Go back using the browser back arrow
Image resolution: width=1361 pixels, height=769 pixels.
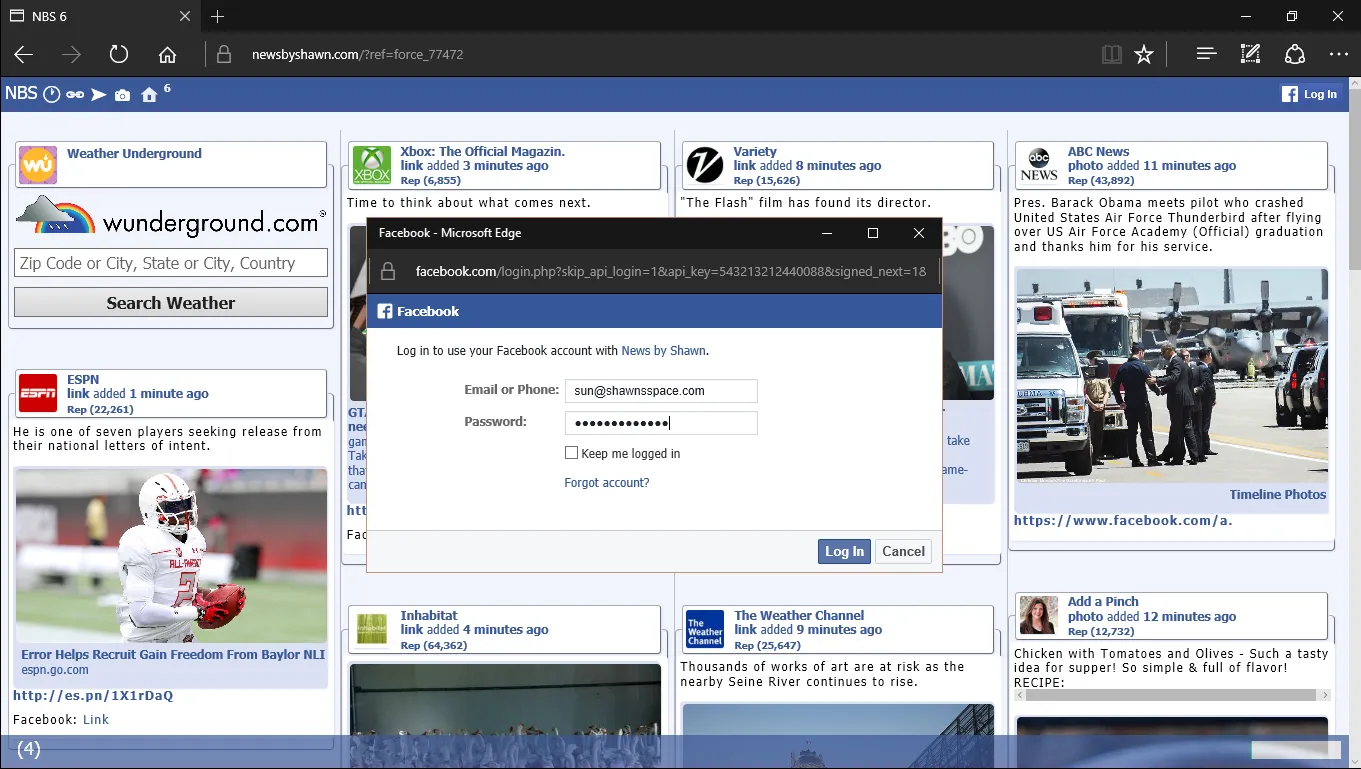pyautogui.click(x=24, y=54)
